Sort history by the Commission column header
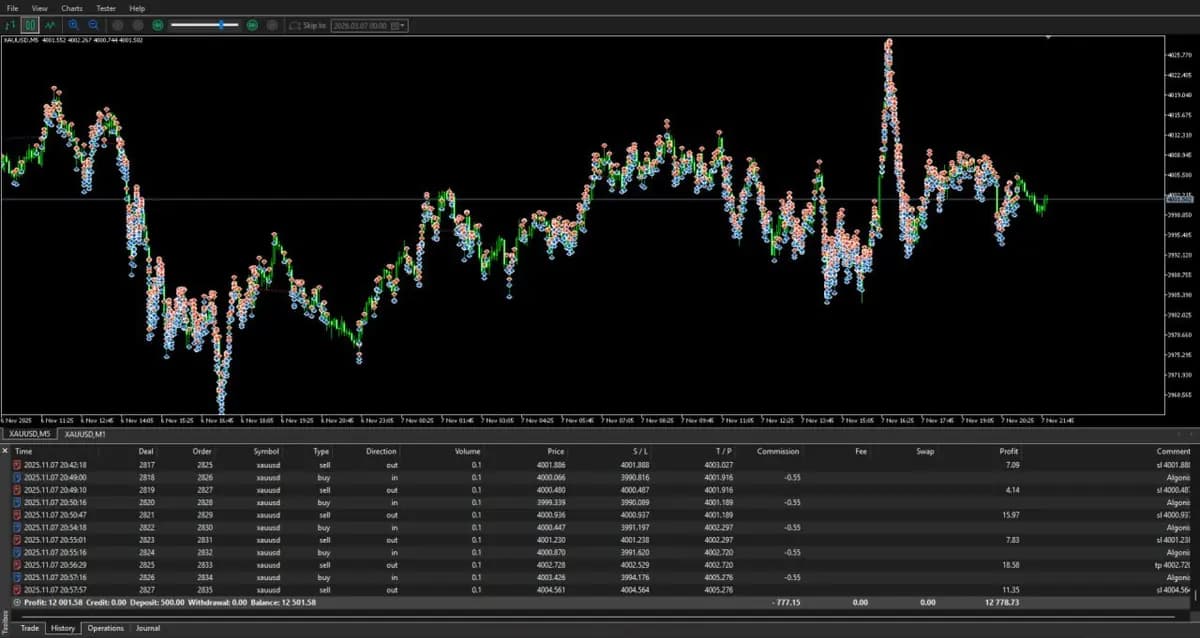Screen dimensions: 1200x638 point(778,452)
